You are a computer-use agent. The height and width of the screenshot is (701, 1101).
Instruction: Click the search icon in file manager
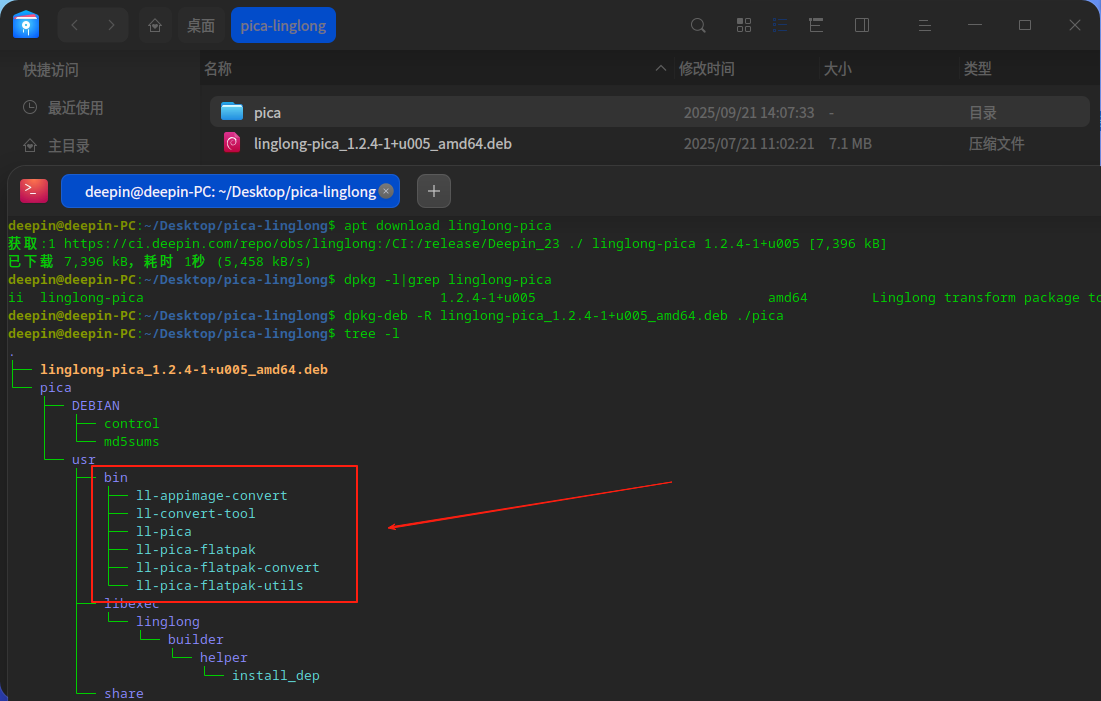[699, 25]
